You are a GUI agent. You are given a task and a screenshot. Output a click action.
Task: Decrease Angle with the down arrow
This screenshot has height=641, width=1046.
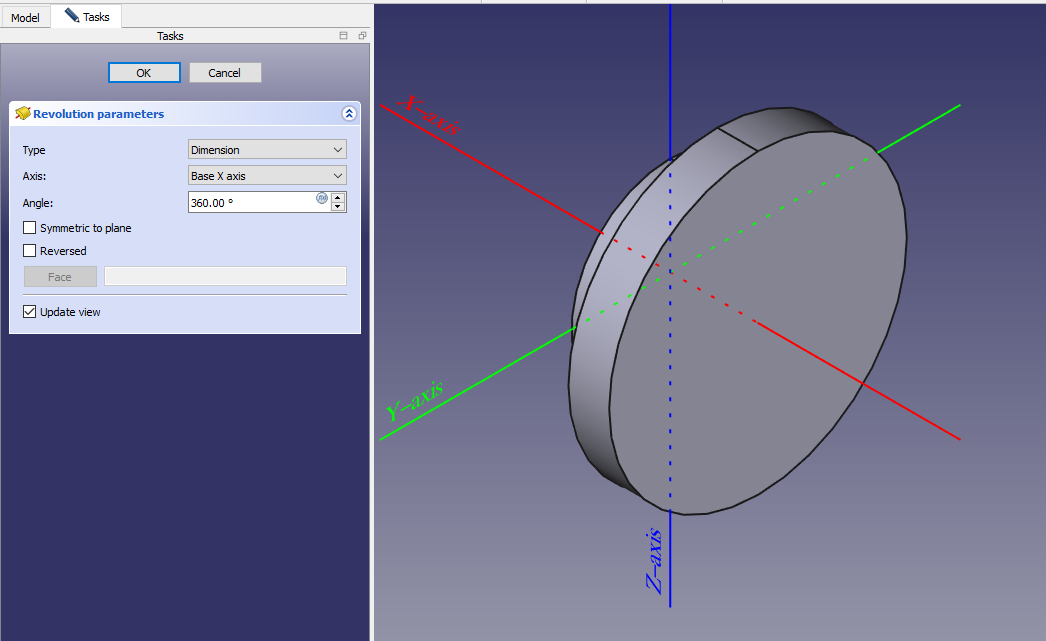point(338,207)
